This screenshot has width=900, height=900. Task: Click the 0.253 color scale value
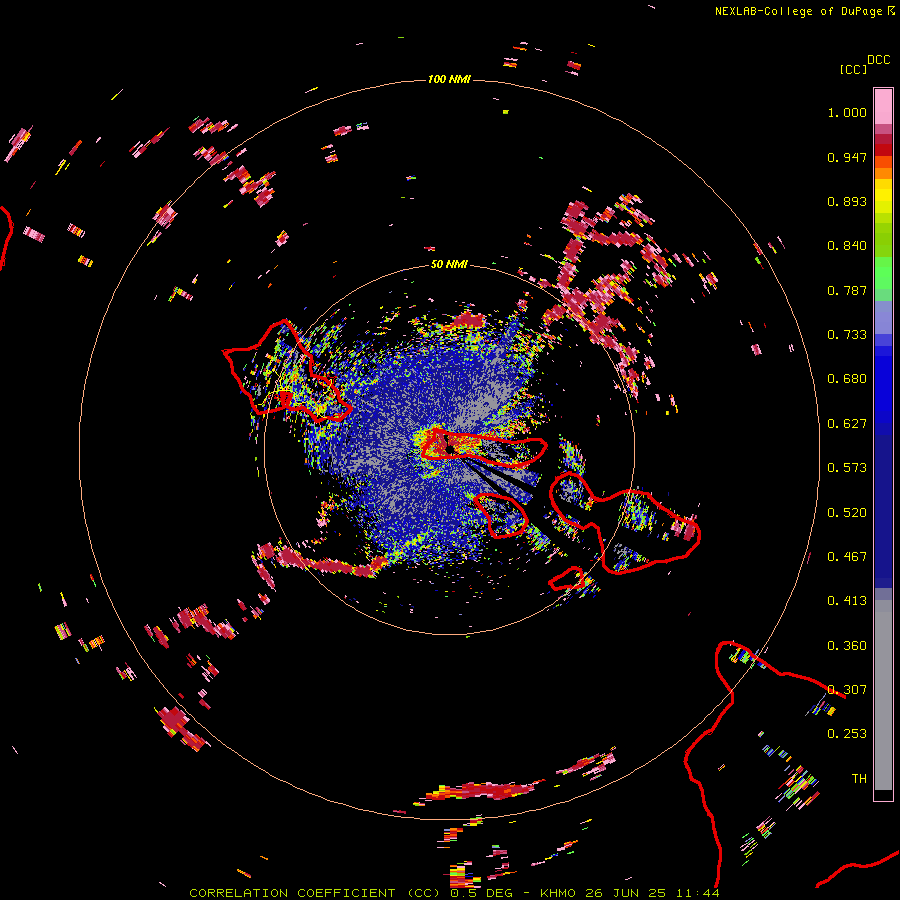click(847, 734)
